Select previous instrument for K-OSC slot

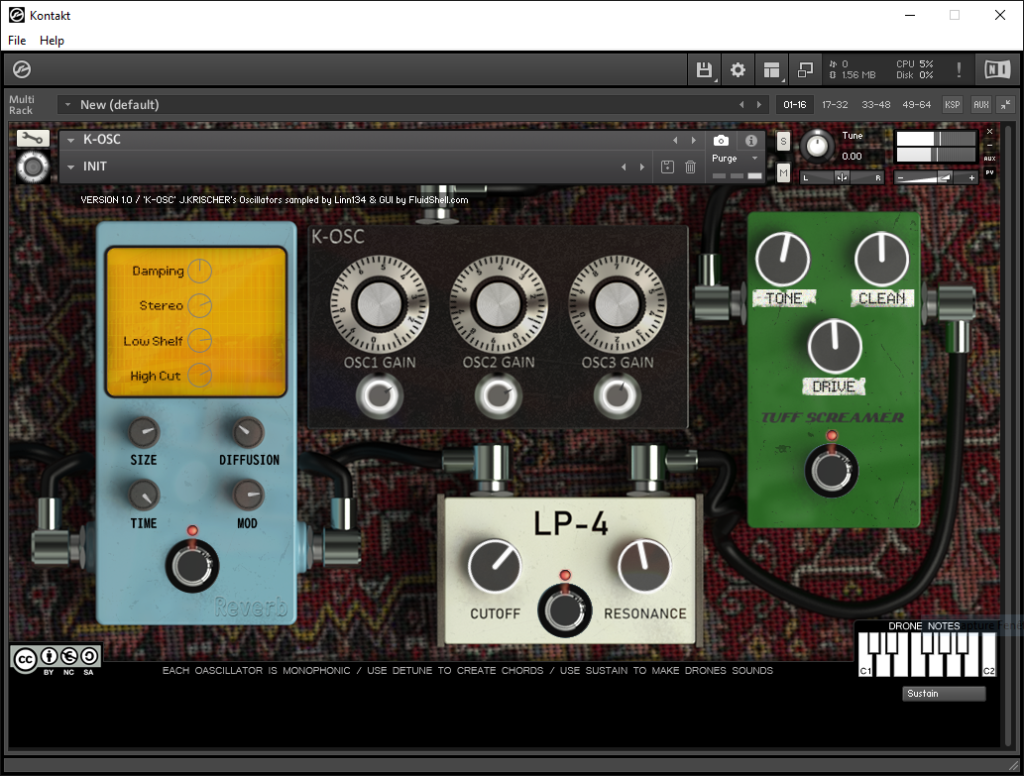[x=675, y=140]
